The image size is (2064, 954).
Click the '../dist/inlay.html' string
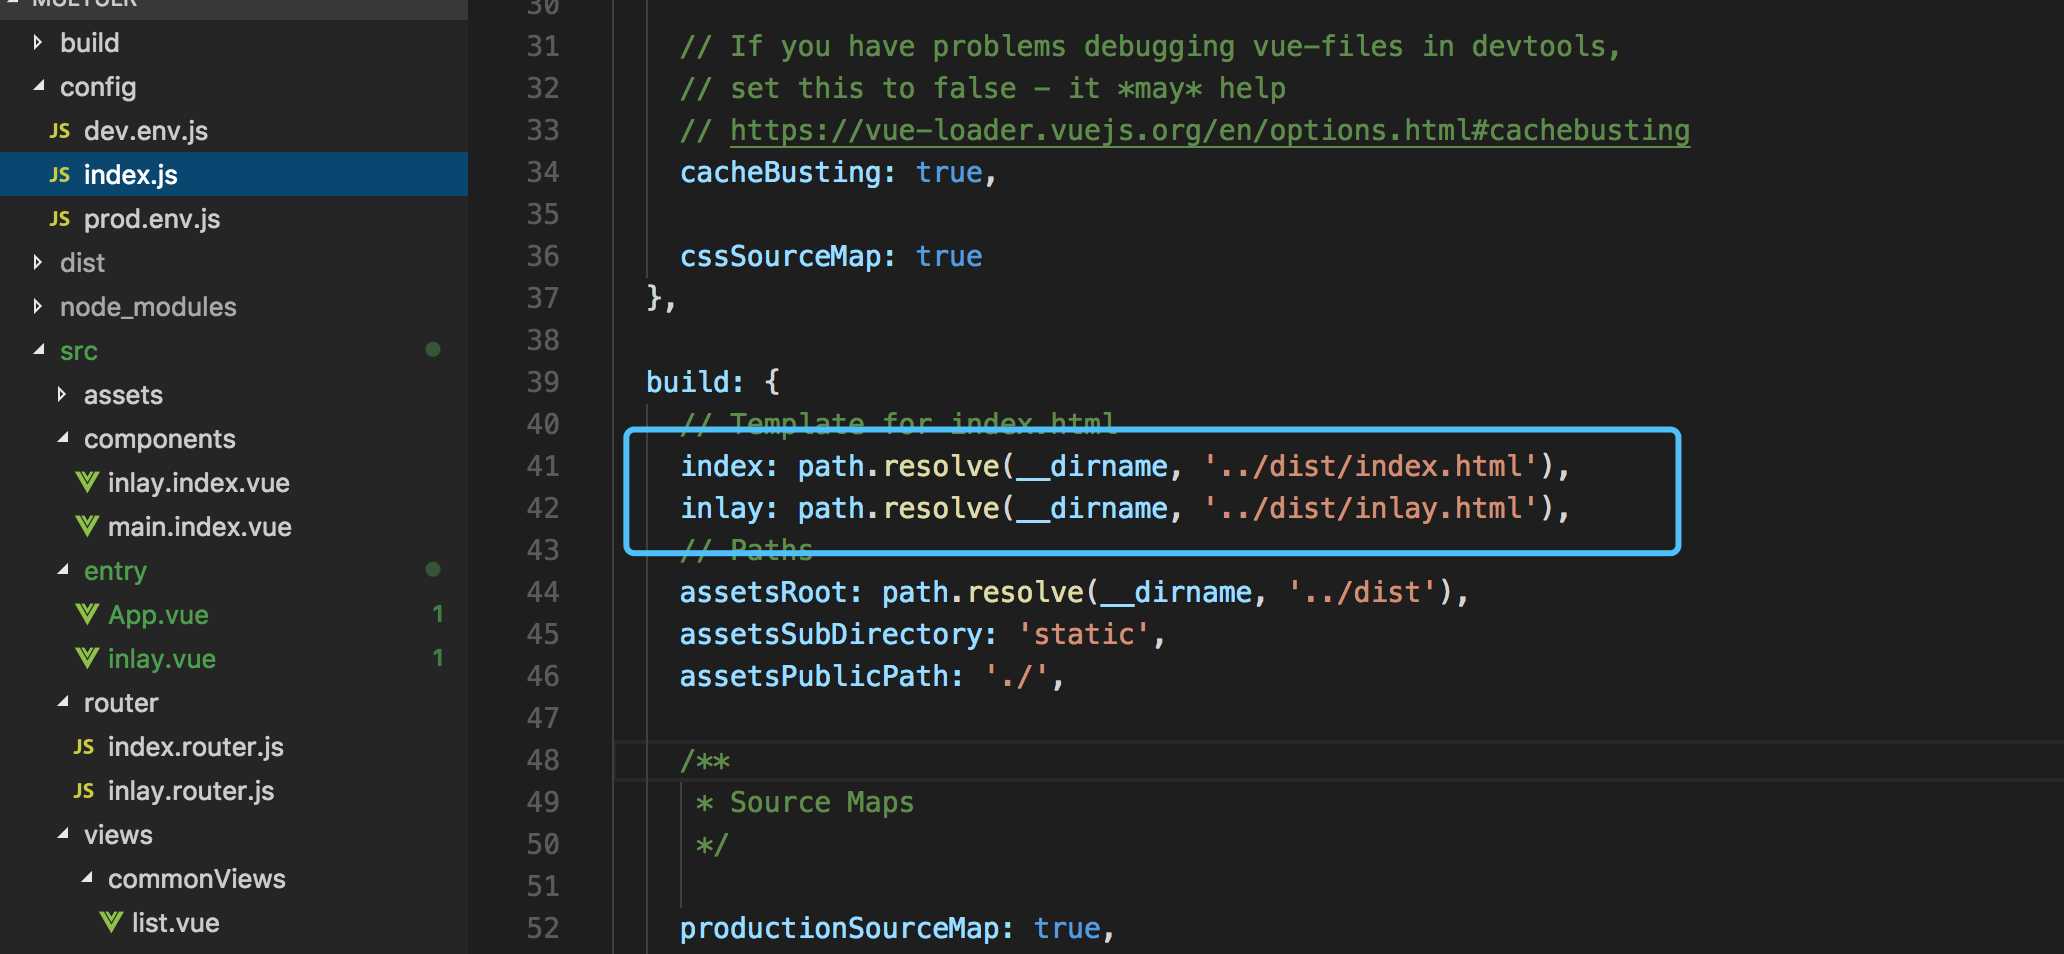pos(1370,509)
